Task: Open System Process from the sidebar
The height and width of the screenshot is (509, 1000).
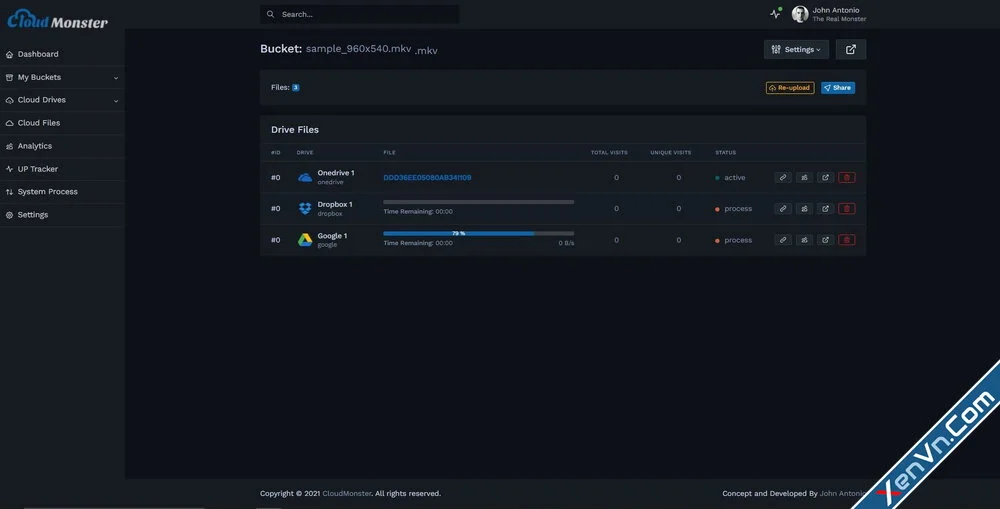Action: tap(47, 192)
